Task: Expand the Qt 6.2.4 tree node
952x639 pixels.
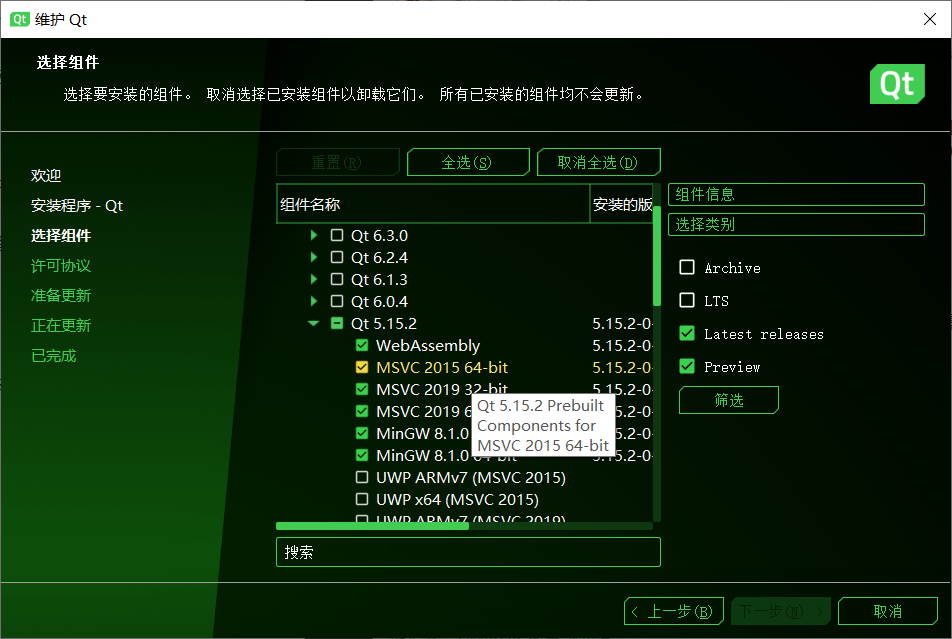Action: 313,257
